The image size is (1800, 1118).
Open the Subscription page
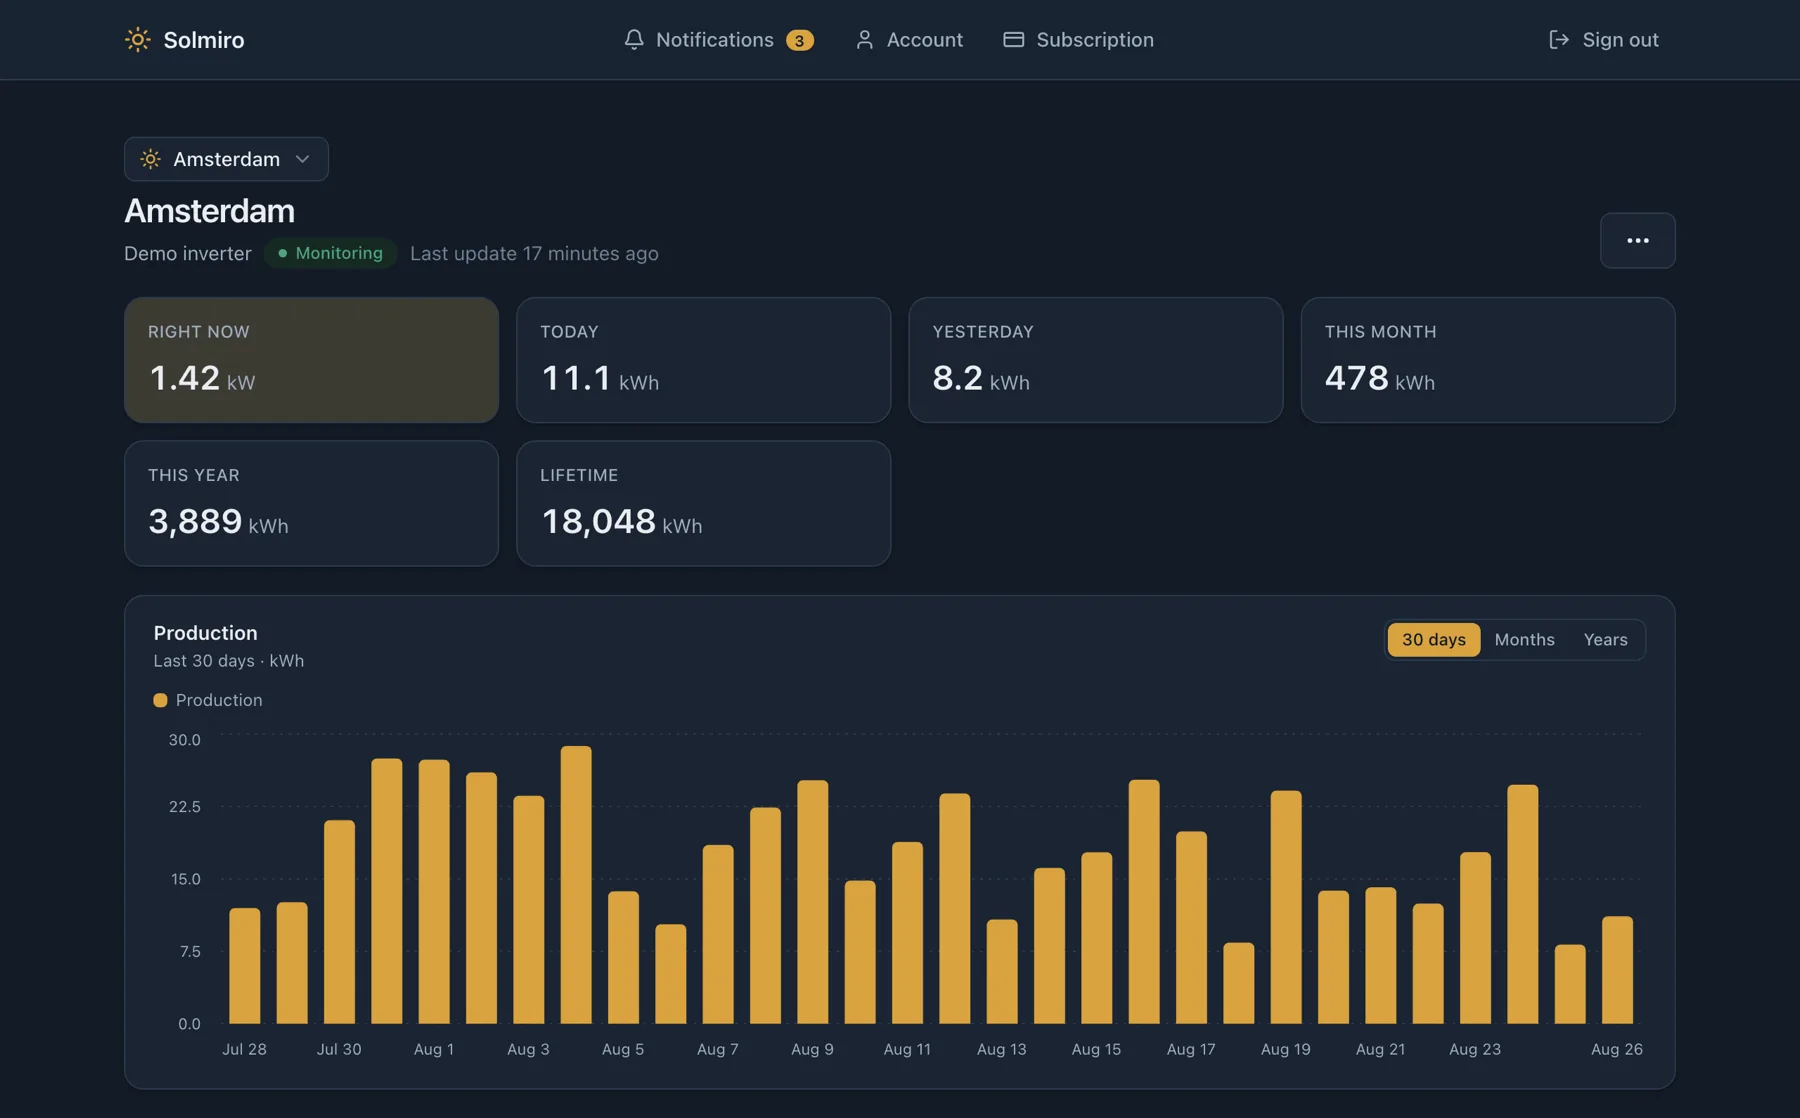(x=1078, y=39)
